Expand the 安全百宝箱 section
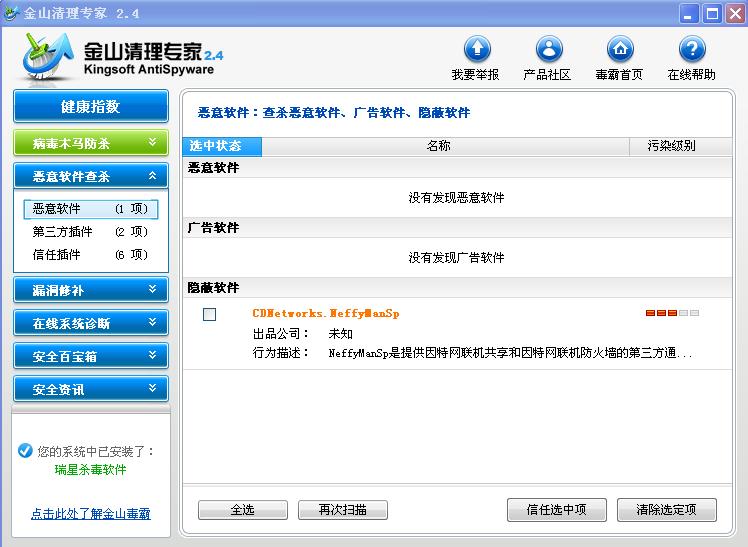748x547 pixels. pyautogui.click(x=91, y=356)
